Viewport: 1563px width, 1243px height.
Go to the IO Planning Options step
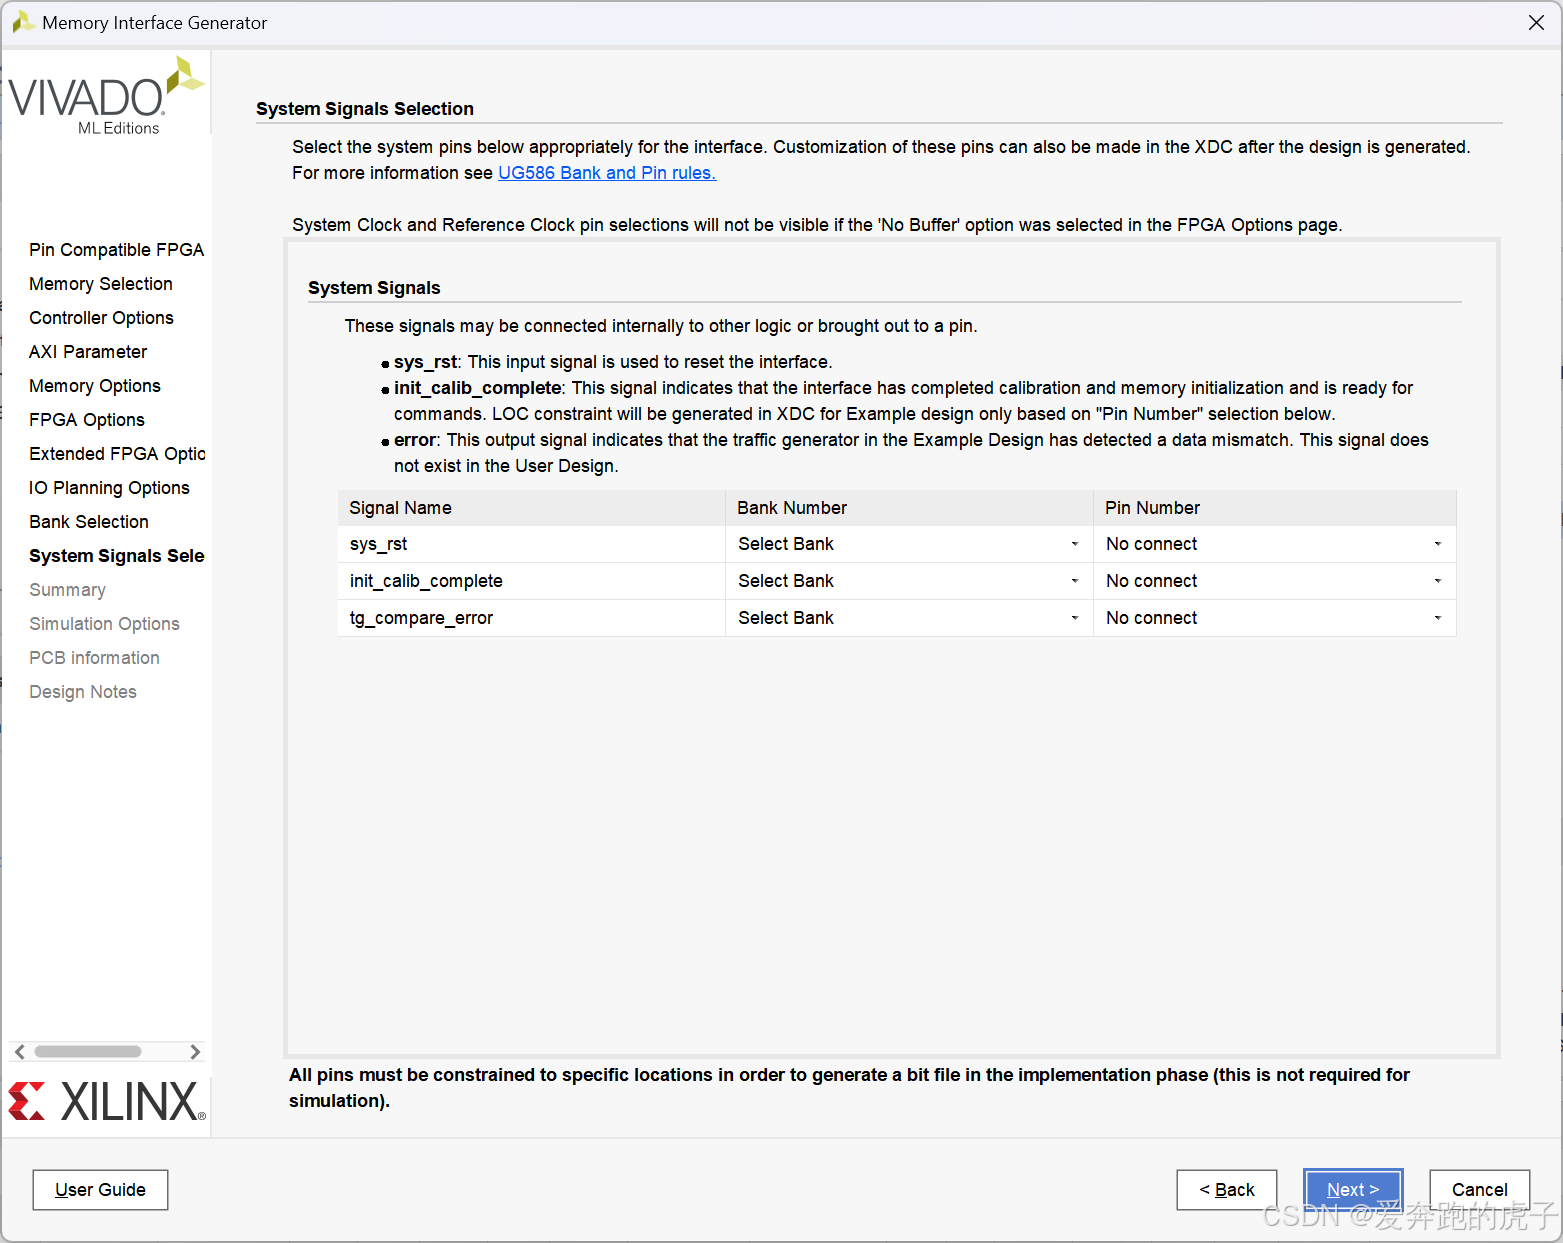point(109,488)
